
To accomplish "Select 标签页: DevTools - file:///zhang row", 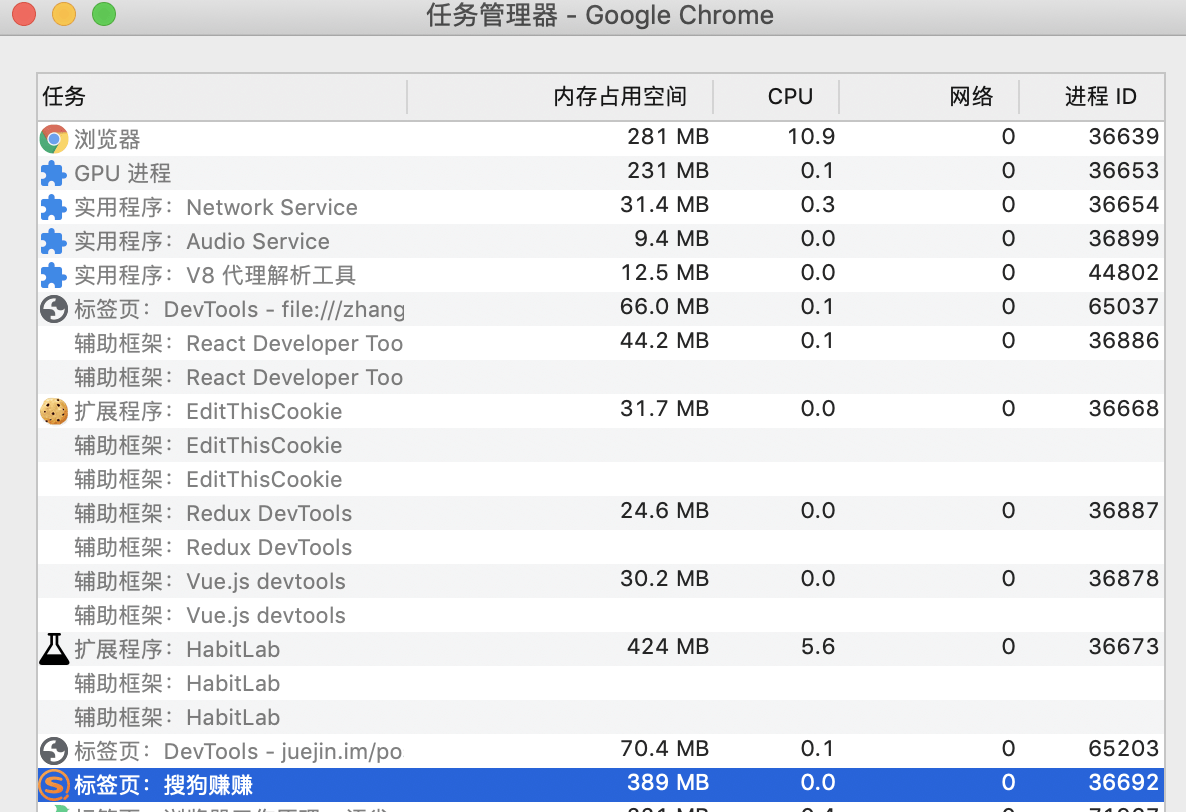I will pyautogui.click(x=601, y=309).
